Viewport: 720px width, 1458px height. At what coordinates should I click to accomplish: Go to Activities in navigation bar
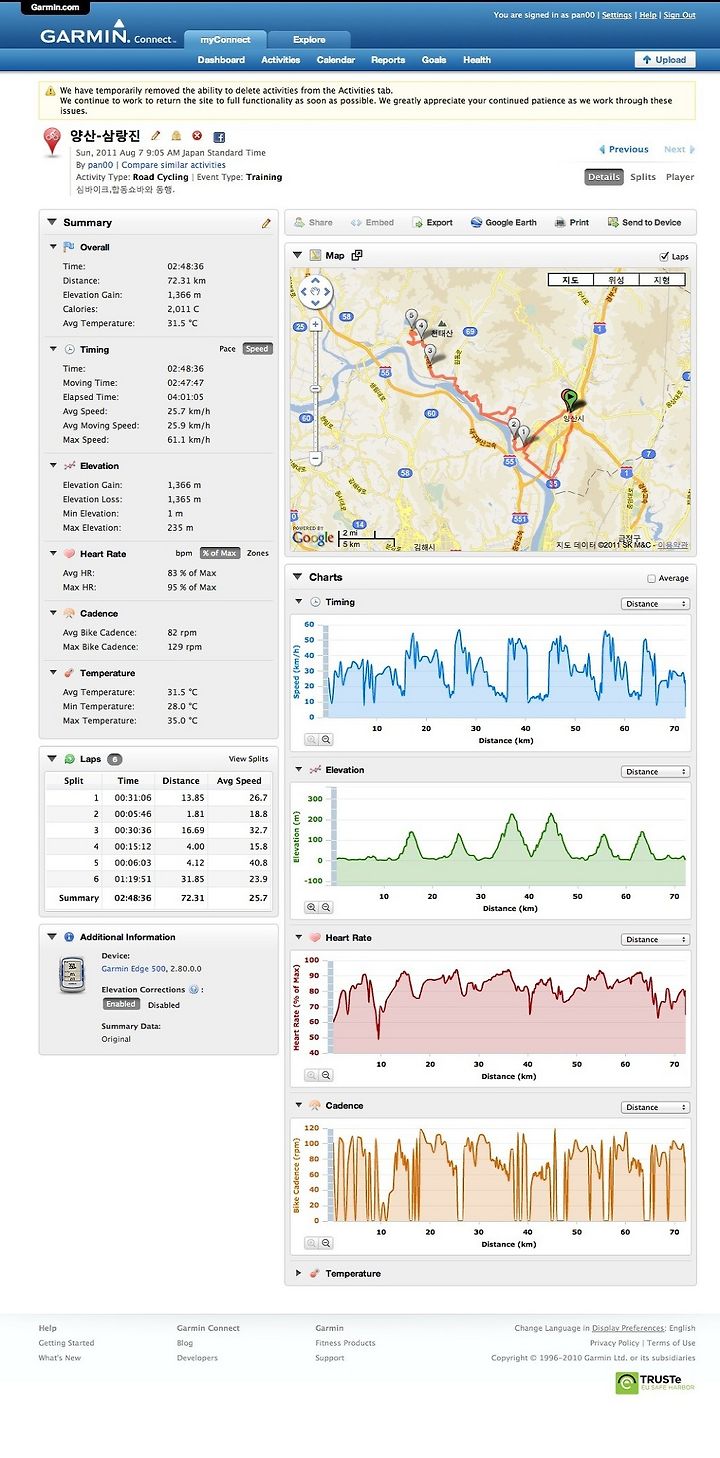281,60
